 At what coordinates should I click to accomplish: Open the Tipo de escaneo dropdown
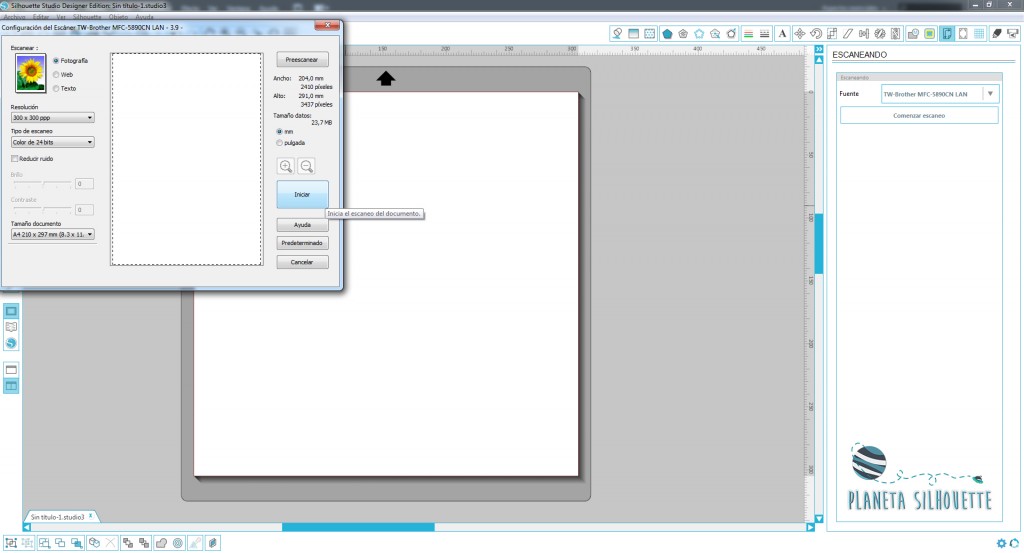click(x=52, y=142)
